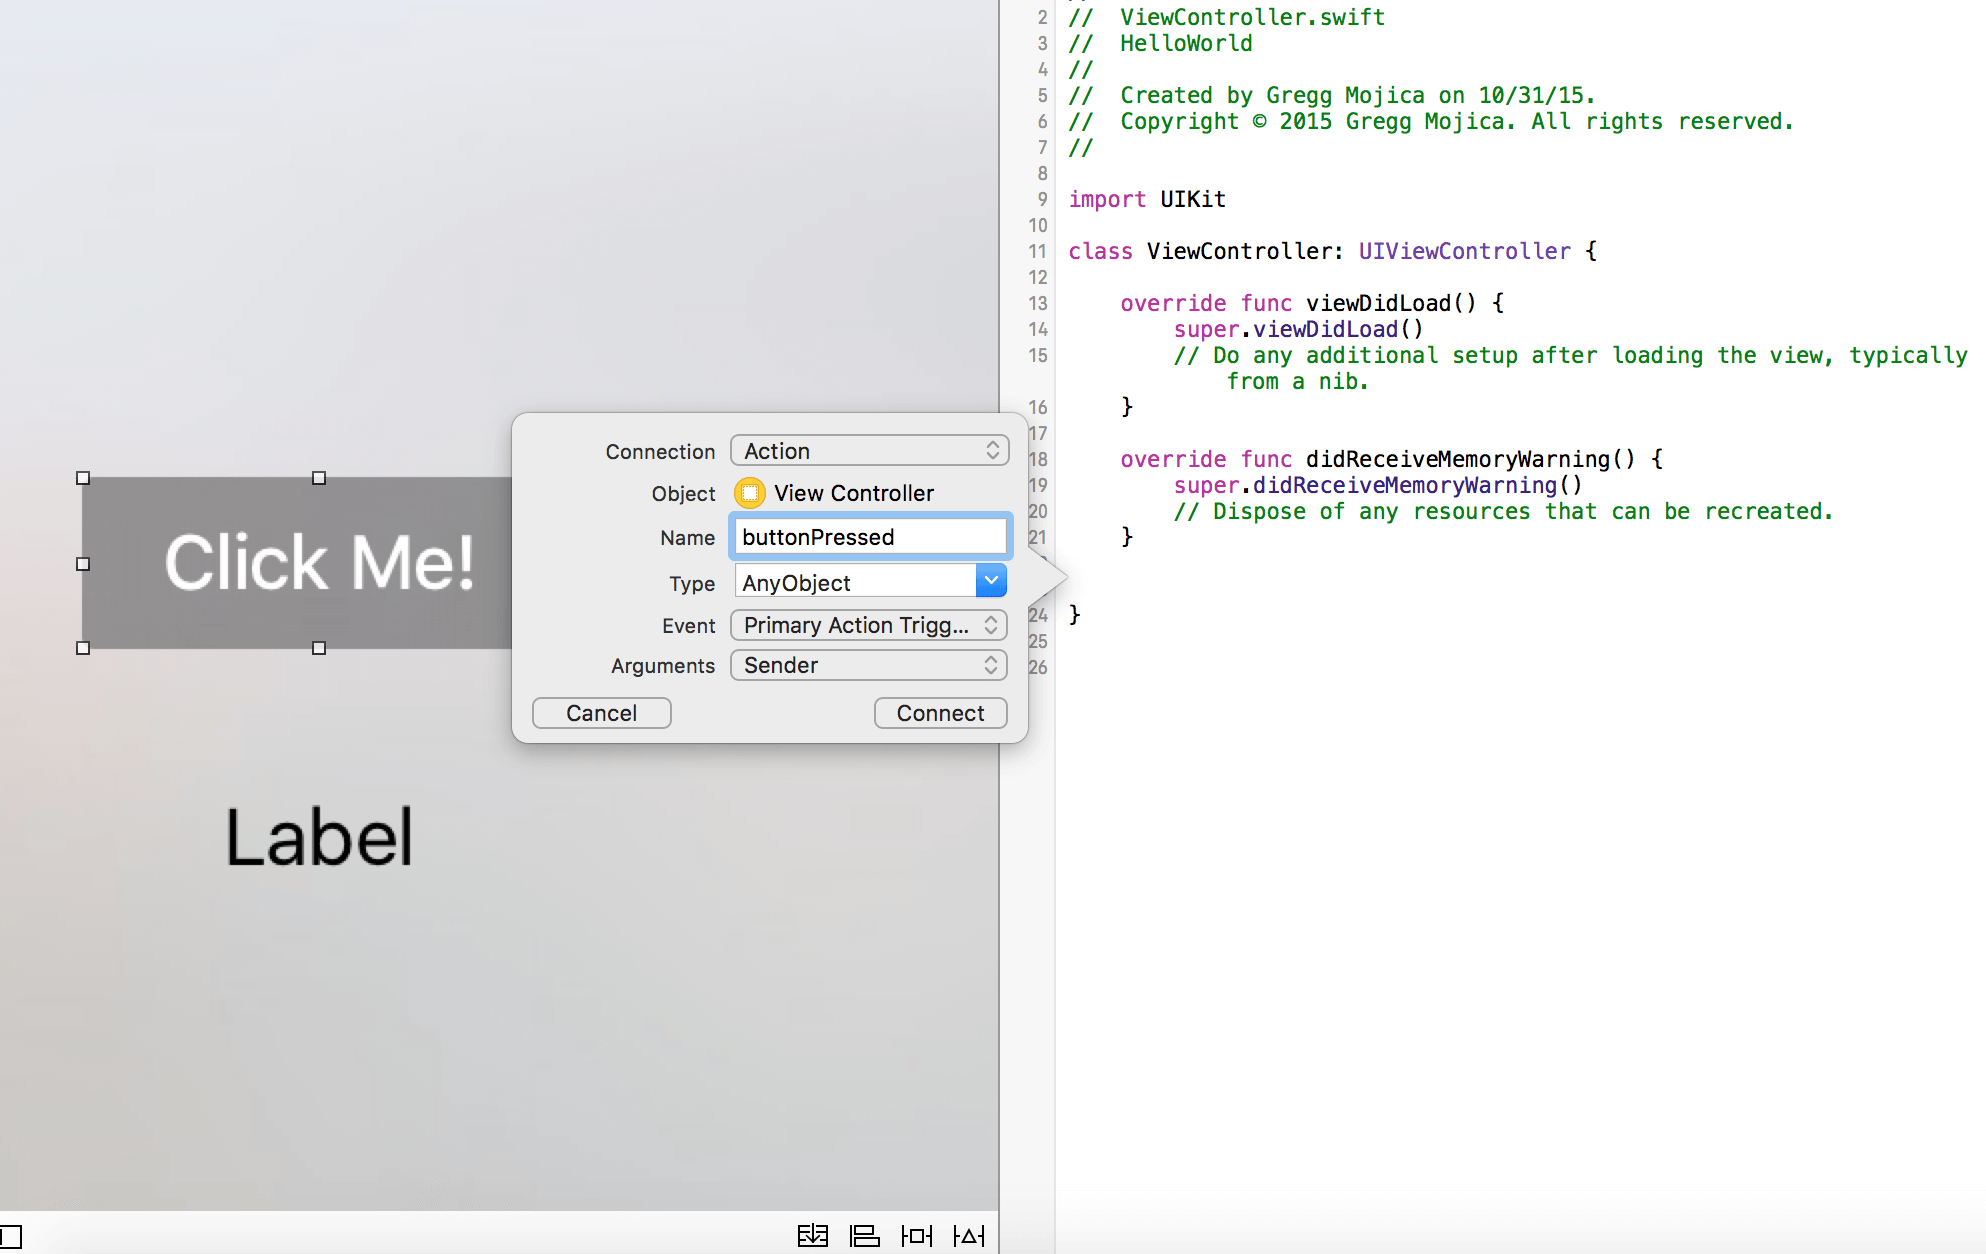Cancel the connection dialog
Screen dimensions: 1986x1254
pyautogui.click(x=601, y=712)
